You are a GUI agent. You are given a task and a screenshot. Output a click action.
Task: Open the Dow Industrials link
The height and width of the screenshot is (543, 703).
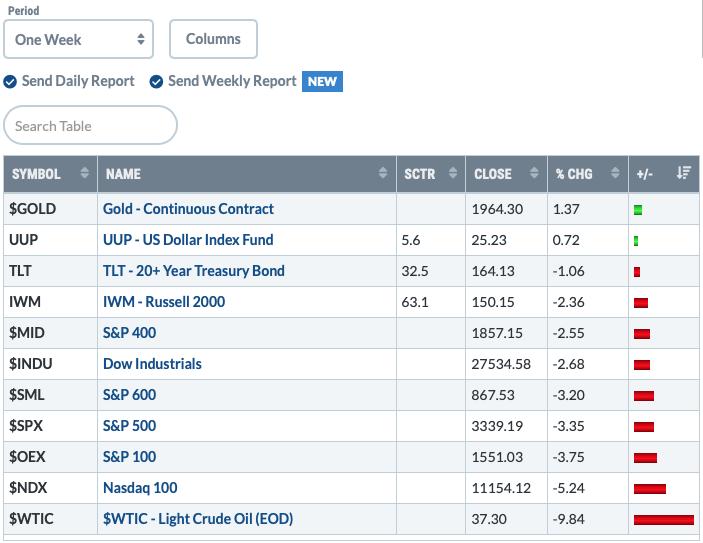pyautogui.click(x=152, y=364)
